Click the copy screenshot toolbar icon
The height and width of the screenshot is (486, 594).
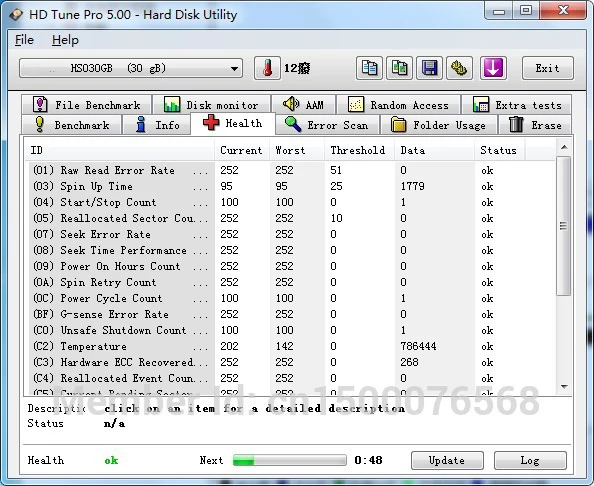tap(399, 68)
